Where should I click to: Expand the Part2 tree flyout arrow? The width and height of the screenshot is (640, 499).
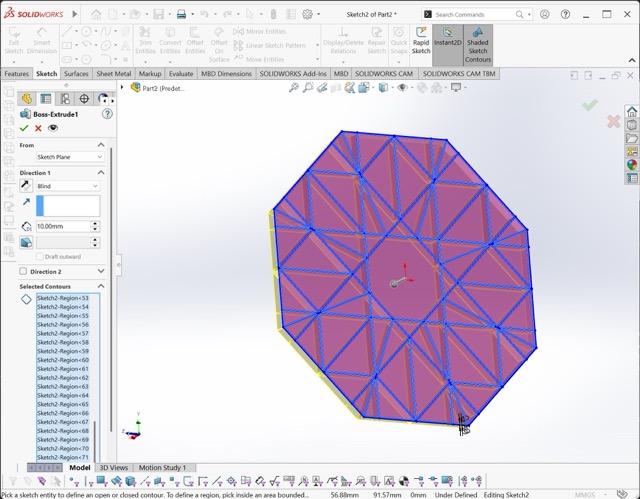point(122,87)
